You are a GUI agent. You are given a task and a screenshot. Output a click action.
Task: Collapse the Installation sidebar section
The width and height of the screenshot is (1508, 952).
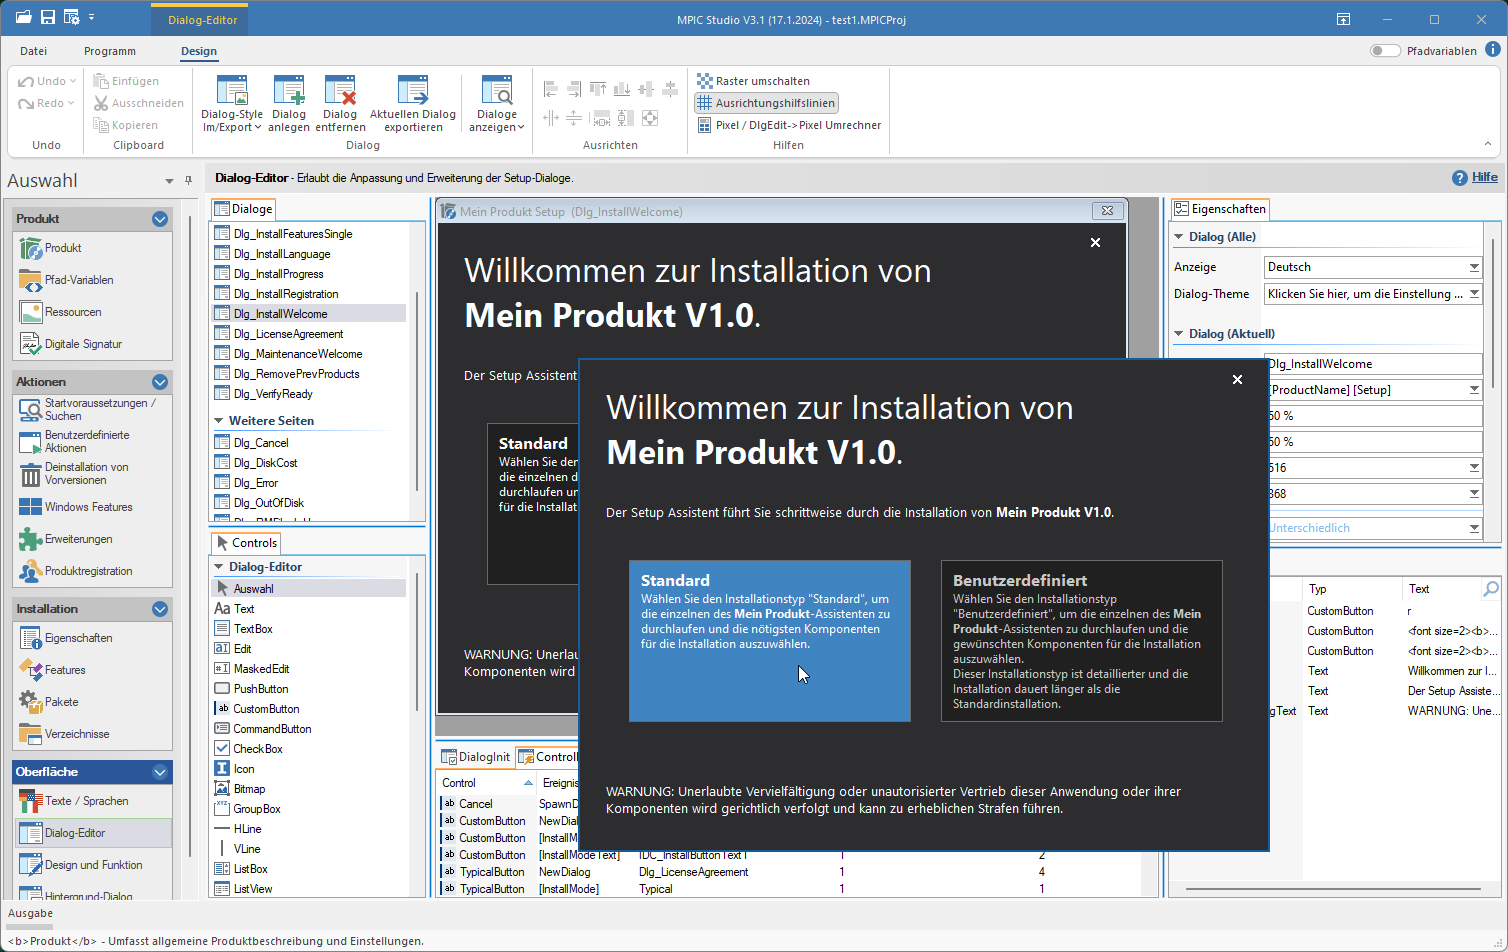160,609
